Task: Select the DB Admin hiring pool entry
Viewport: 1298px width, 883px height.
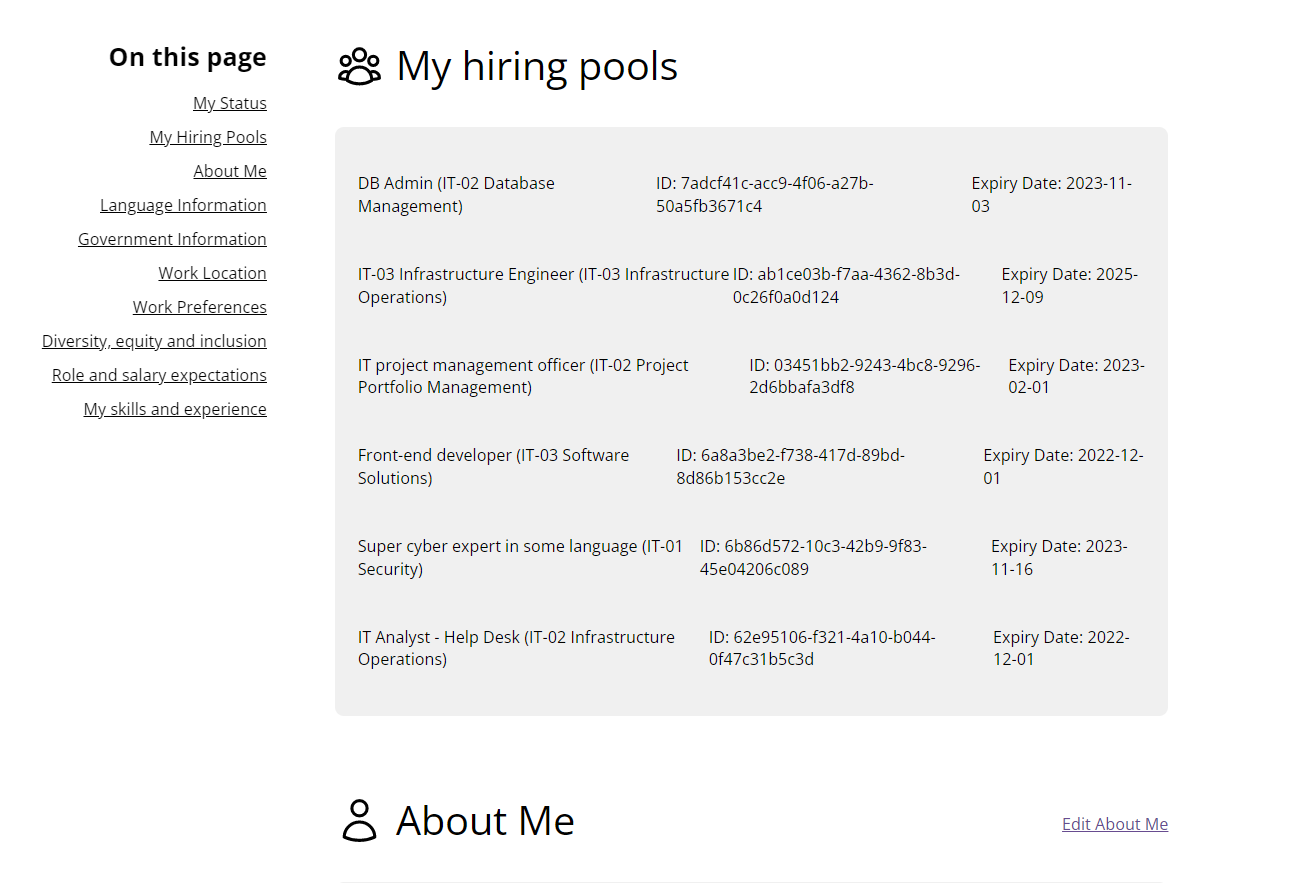Action: coord(456,194)
